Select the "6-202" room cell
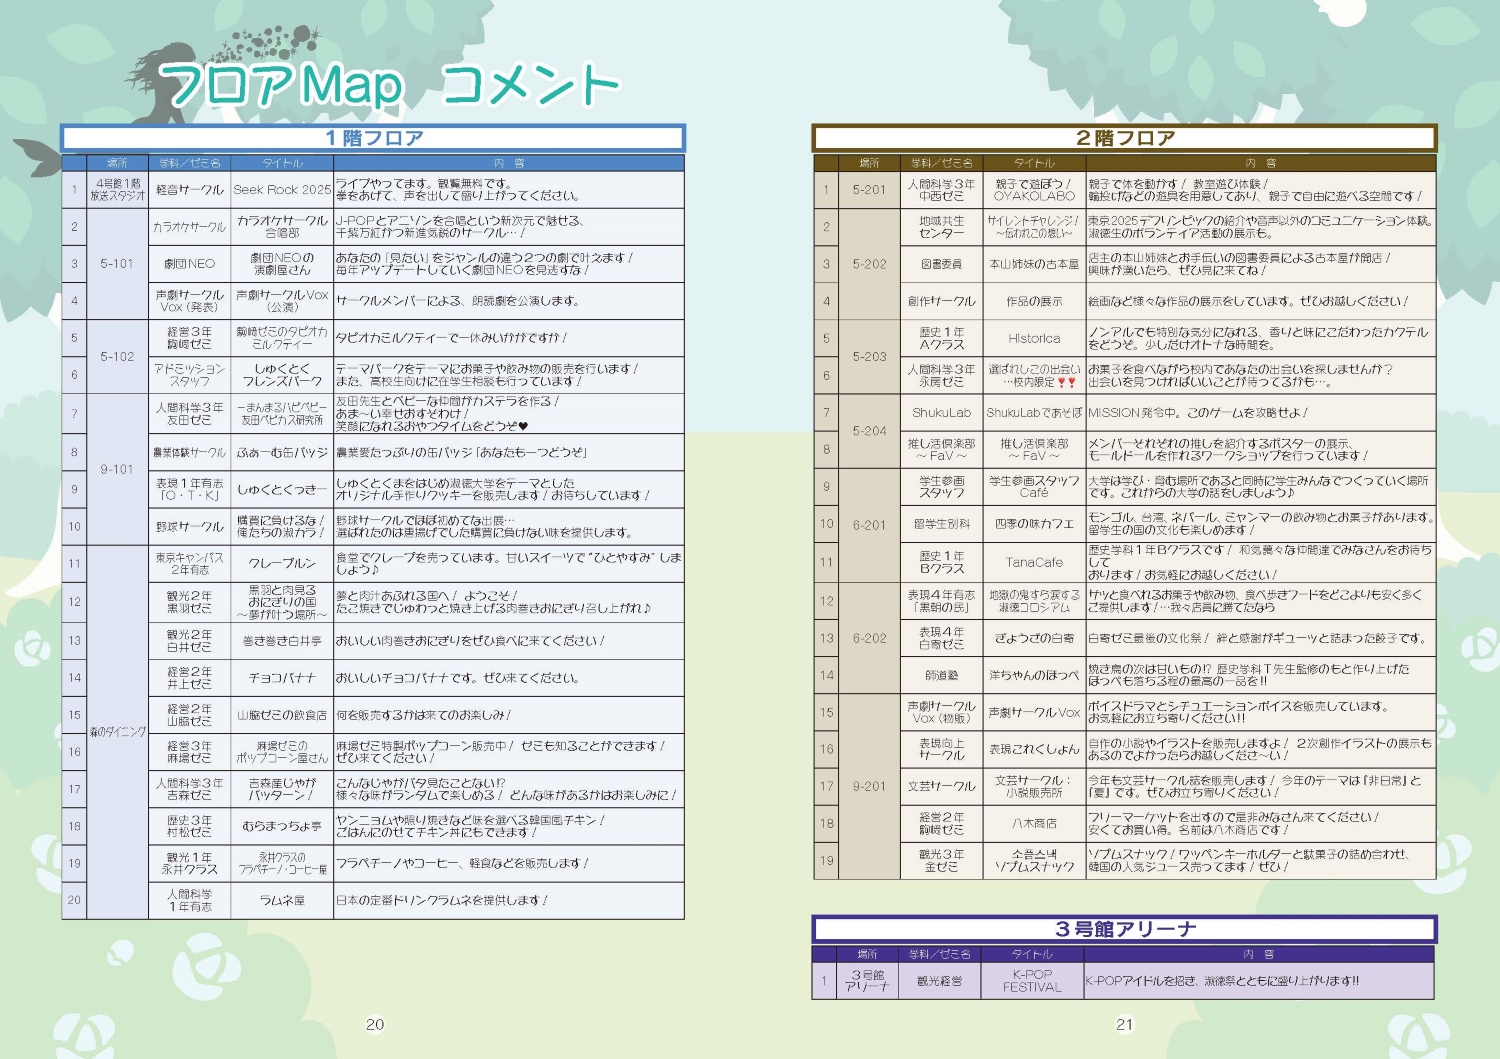The image size is (1500, 1059). [x=869, y=638]
